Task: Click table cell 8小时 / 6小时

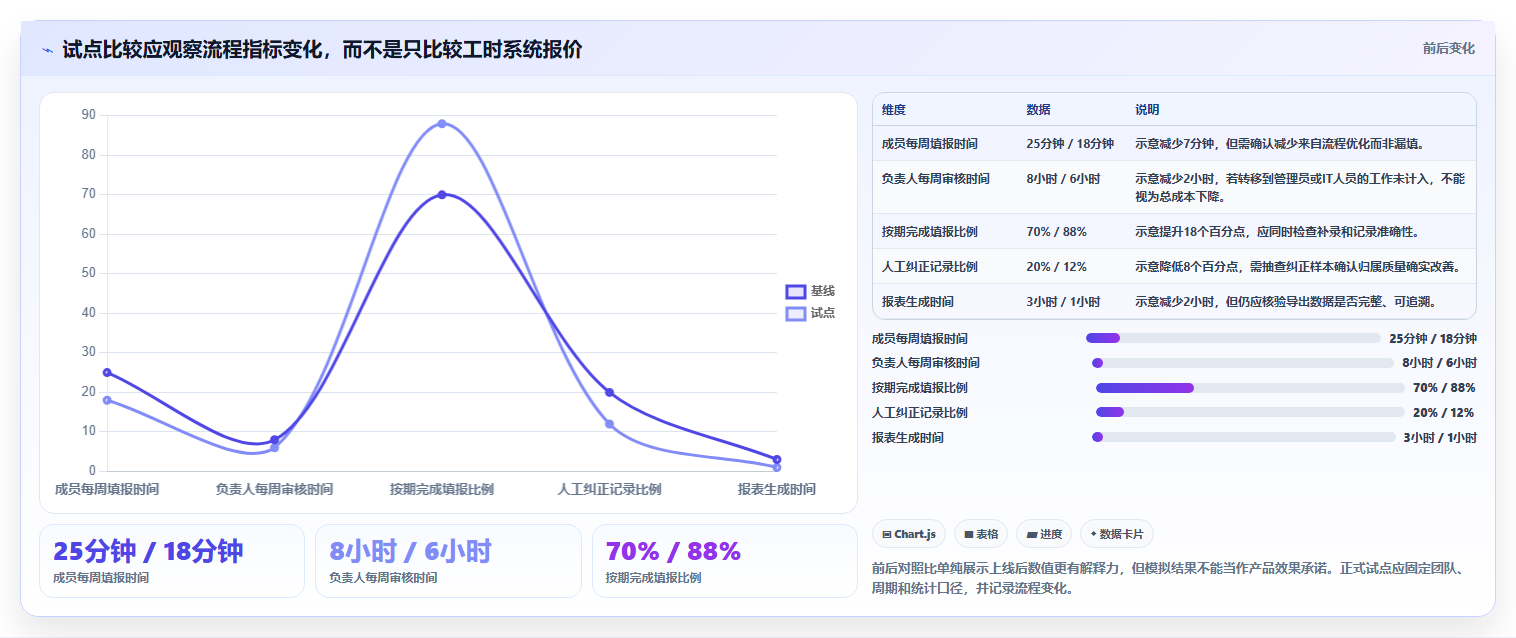Action: [x=1063, y=179]
